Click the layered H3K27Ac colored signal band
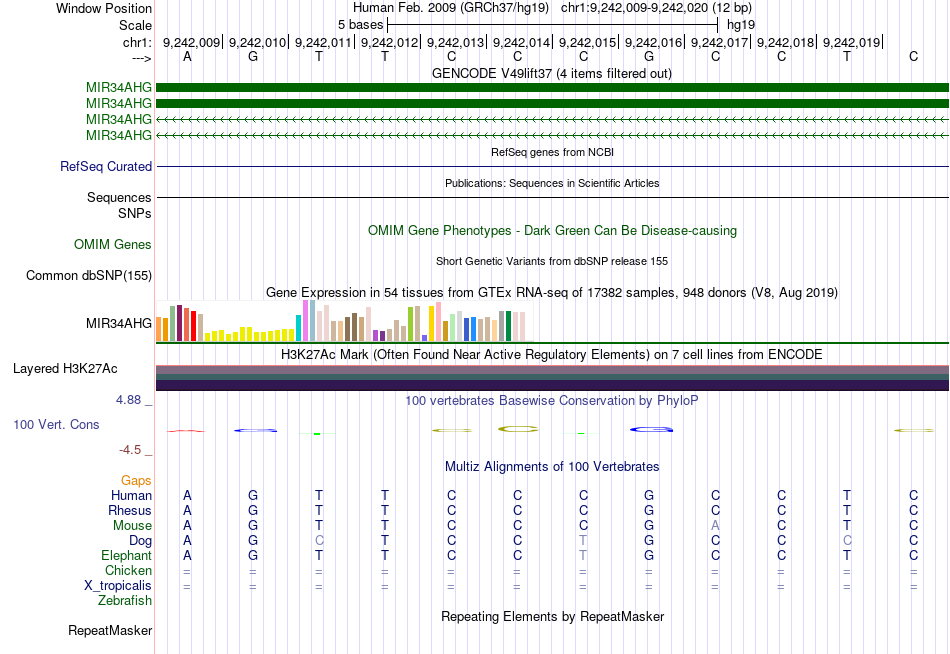This screenshot has width=950, height=654. pyautogui.click(x=552, y=378)
